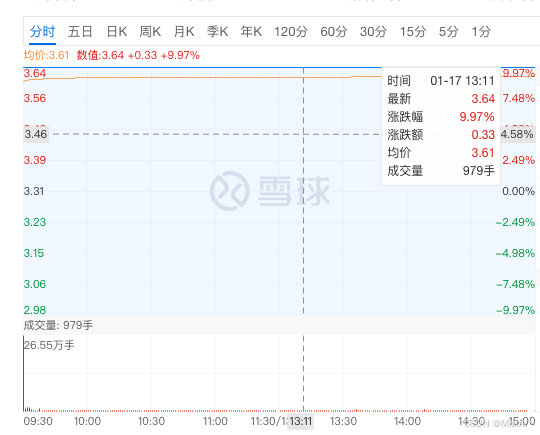Click the 10:00 time axis label
This screenshot has width=540, height=435.
coord(87,421)
